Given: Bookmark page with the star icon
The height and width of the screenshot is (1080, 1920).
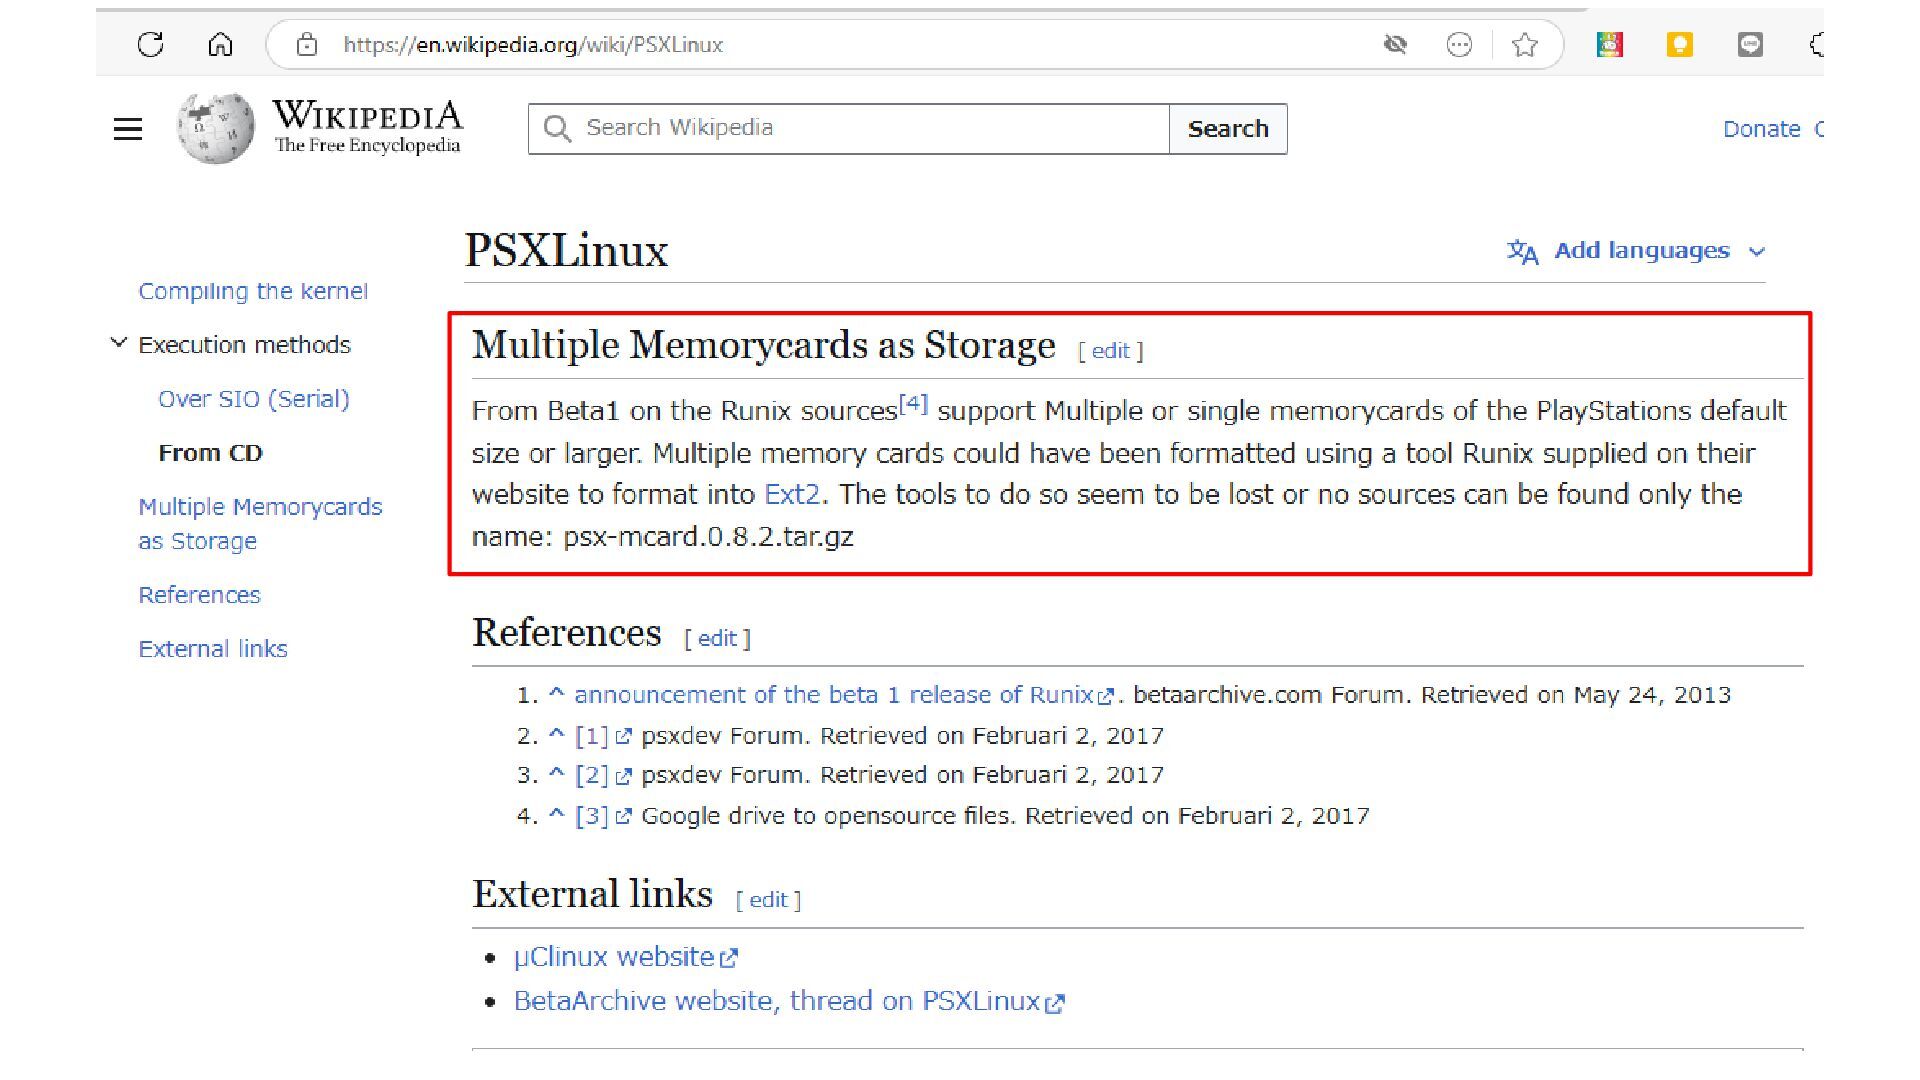Looking at the screenshot, I should pos(1524,44).
